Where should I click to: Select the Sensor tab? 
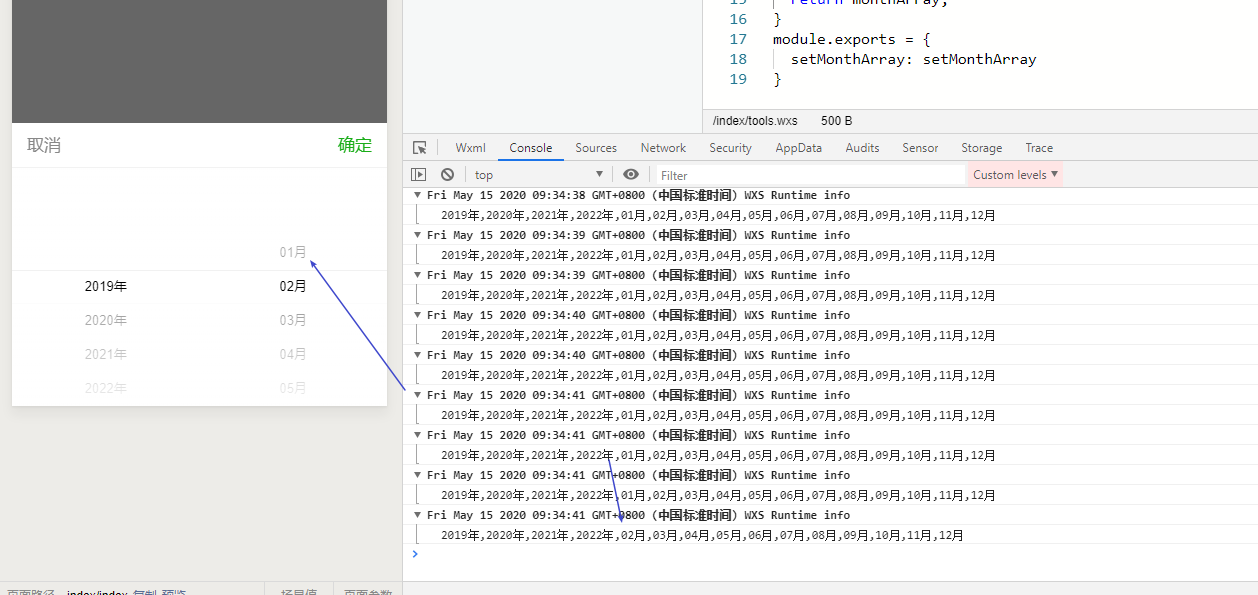pyautogui.click(x=920, y=147)
